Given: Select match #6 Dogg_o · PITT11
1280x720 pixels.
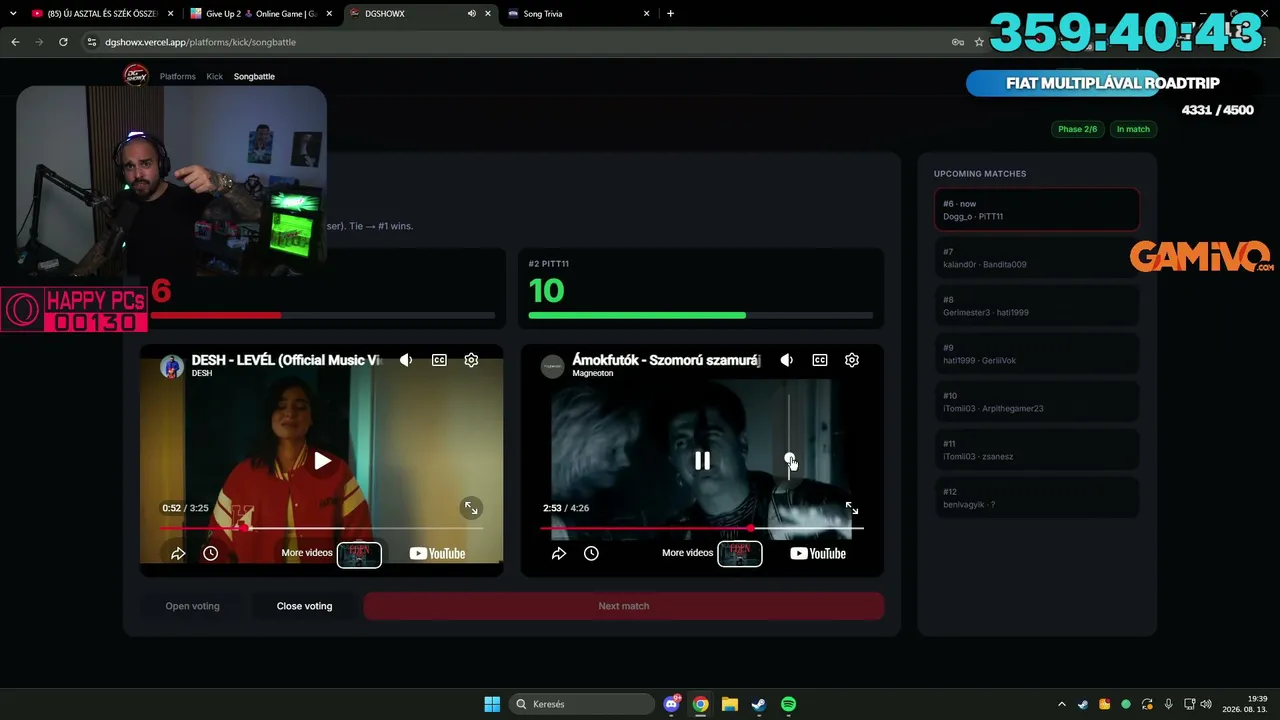Looking at the screenshot, I should click(1037, 210).
